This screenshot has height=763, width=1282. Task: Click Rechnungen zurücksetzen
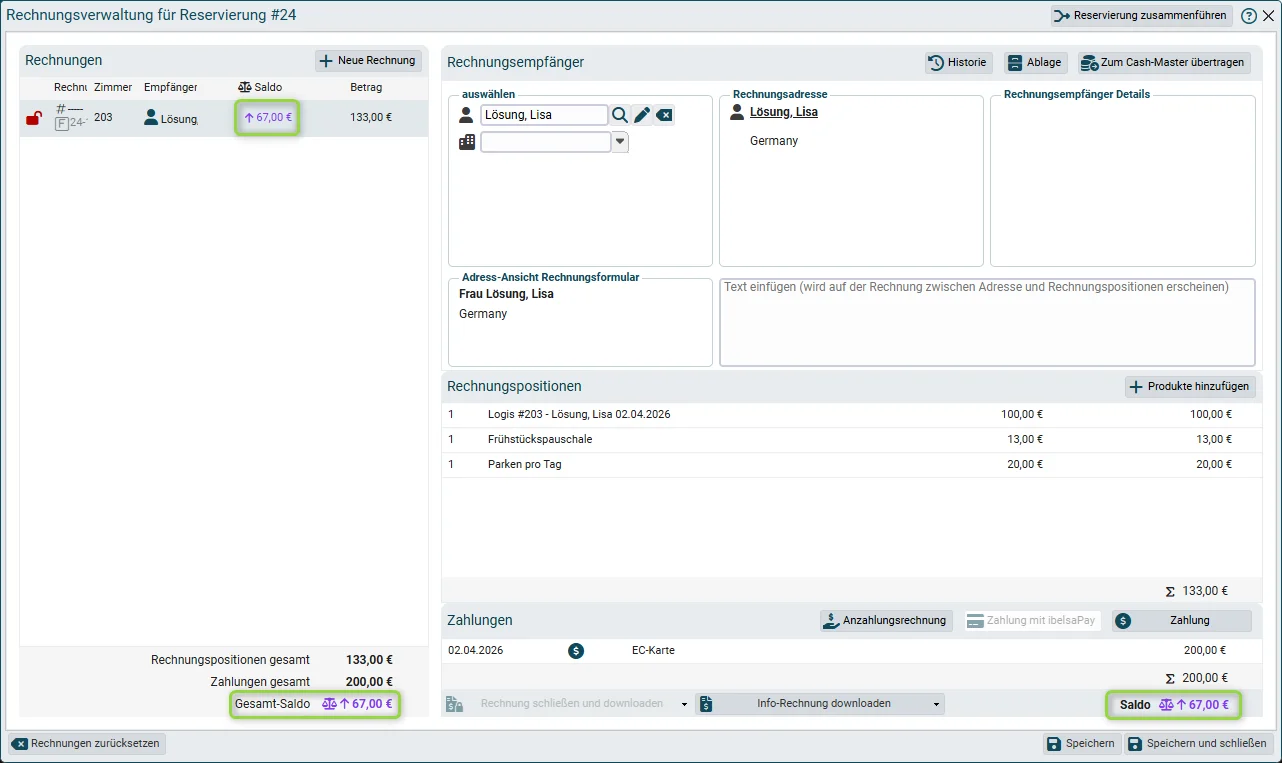(87, 744)
